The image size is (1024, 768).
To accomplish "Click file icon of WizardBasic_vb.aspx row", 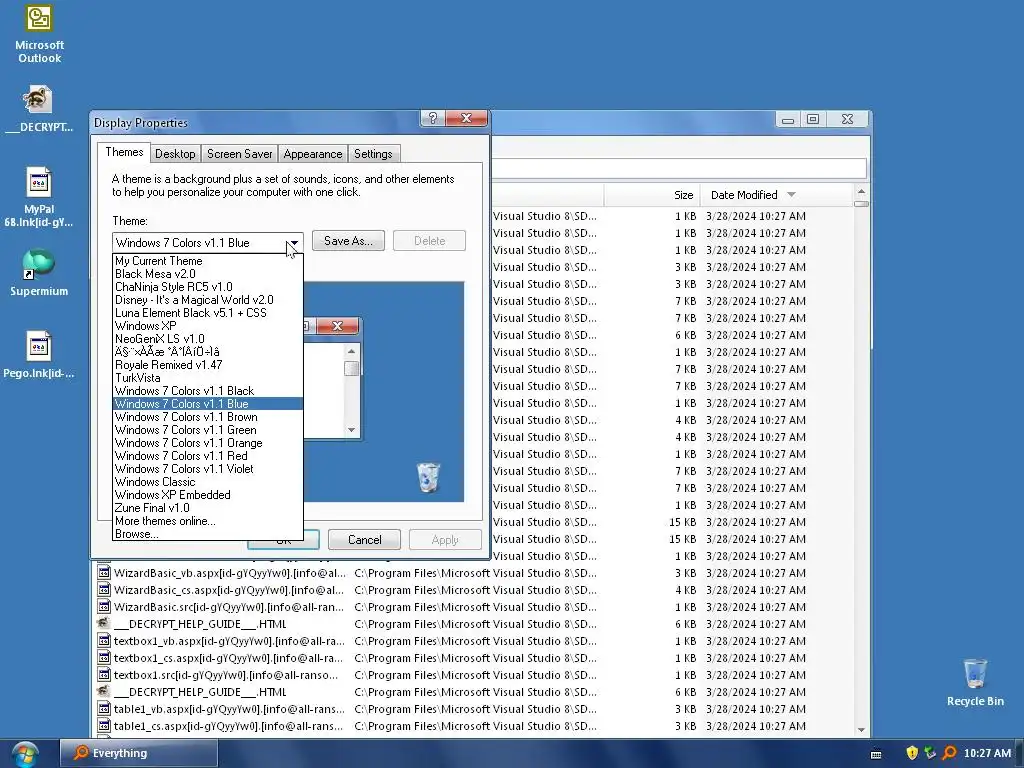I will (x=104, y=573).
